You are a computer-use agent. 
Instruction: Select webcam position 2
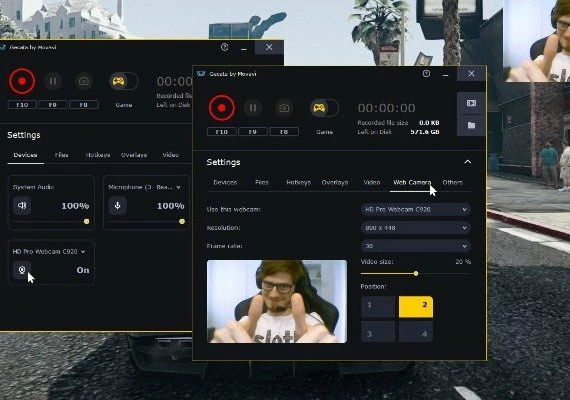click(x=416, y=307)
